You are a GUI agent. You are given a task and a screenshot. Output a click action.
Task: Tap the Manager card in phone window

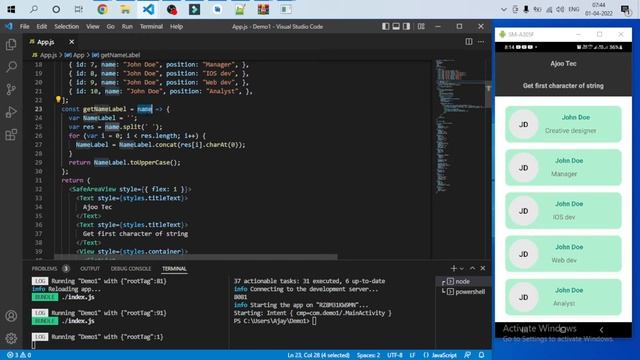point(563,167)
